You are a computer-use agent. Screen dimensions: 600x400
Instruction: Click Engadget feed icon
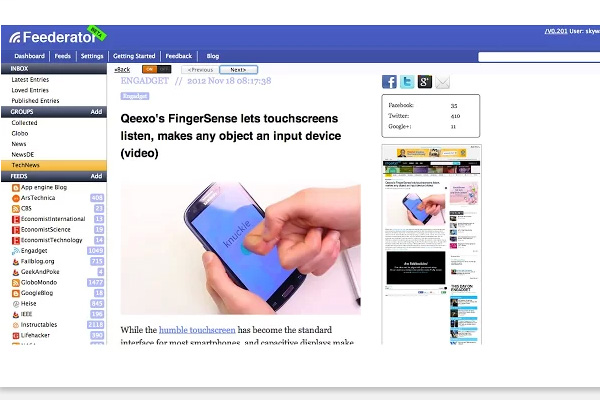click(16, 251)
